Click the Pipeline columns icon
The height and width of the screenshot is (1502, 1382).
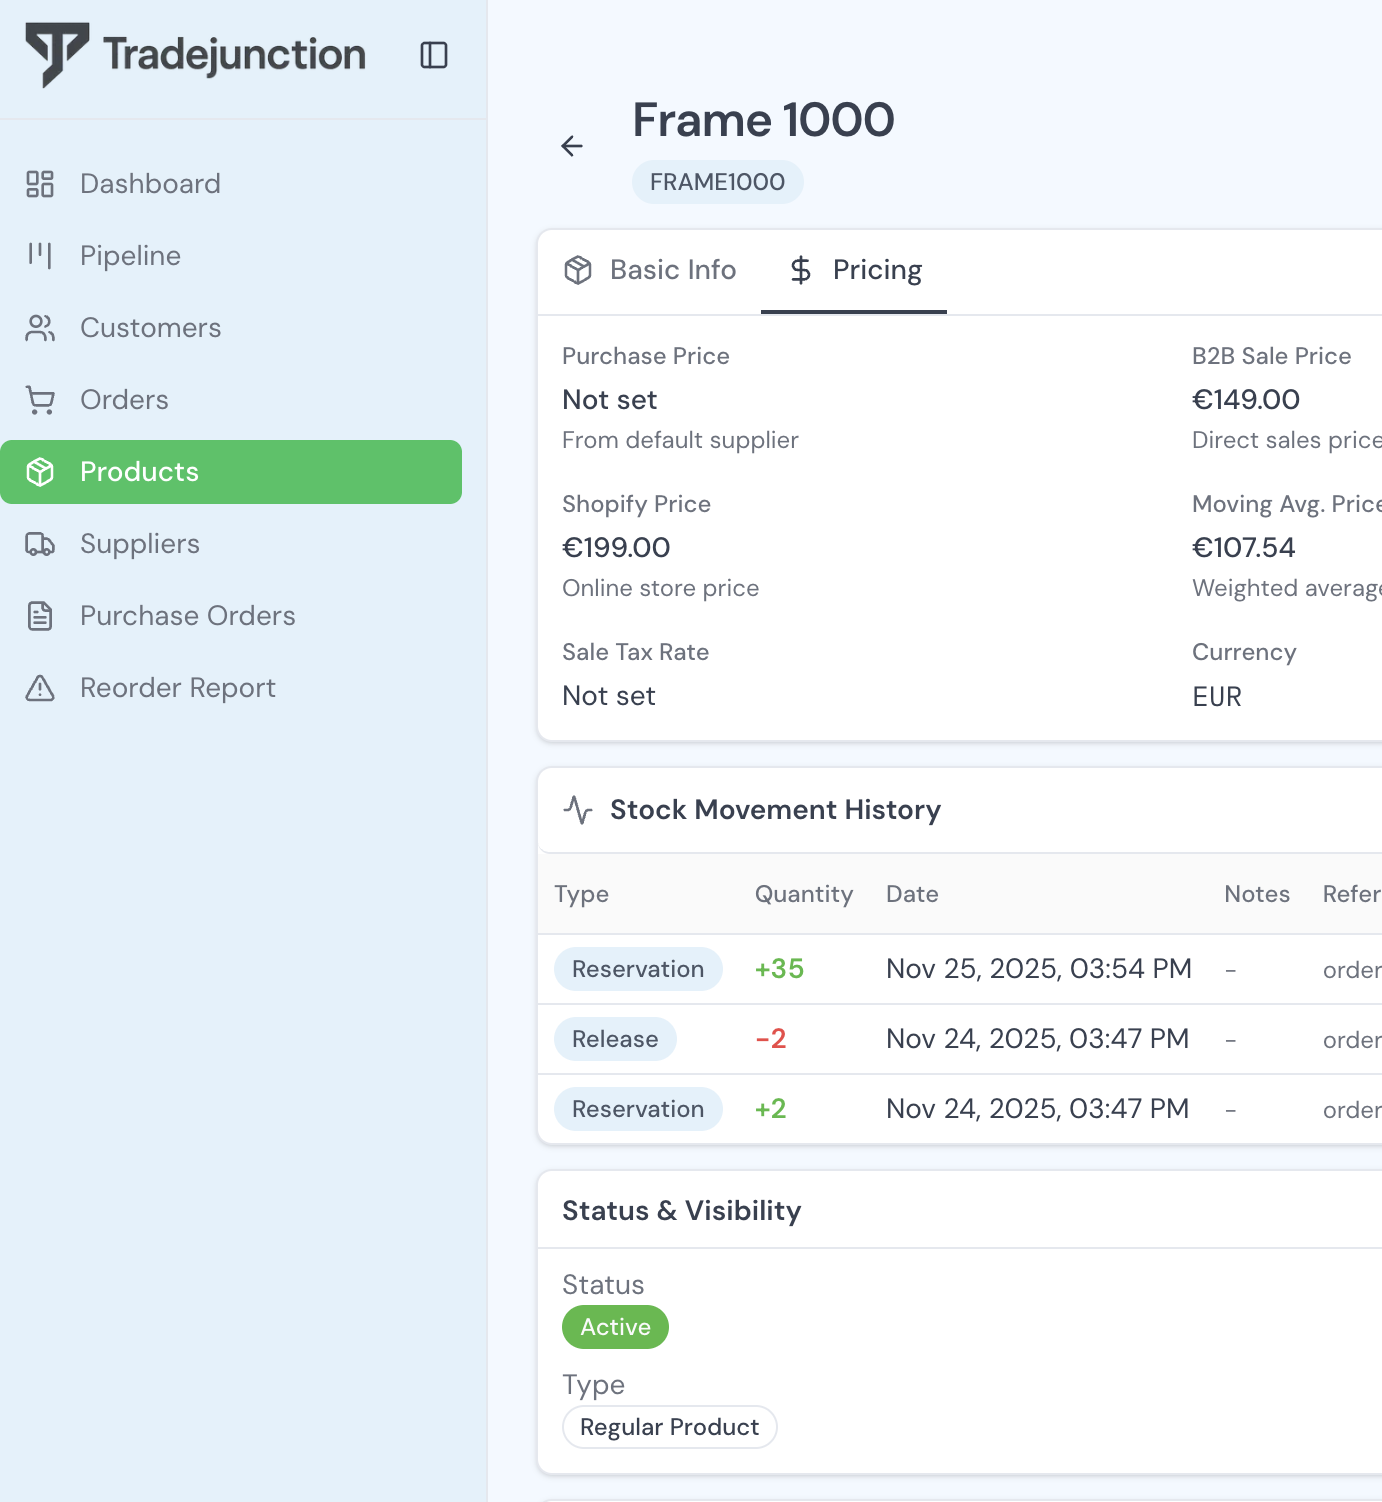point(40,256)
